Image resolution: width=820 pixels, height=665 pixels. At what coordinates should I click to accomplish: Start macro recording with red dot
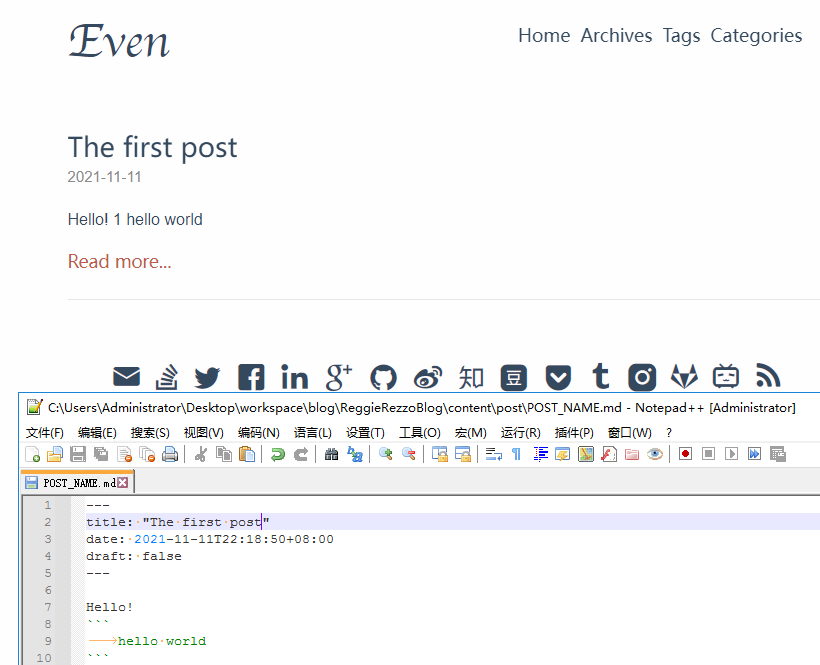pos(685,454)
